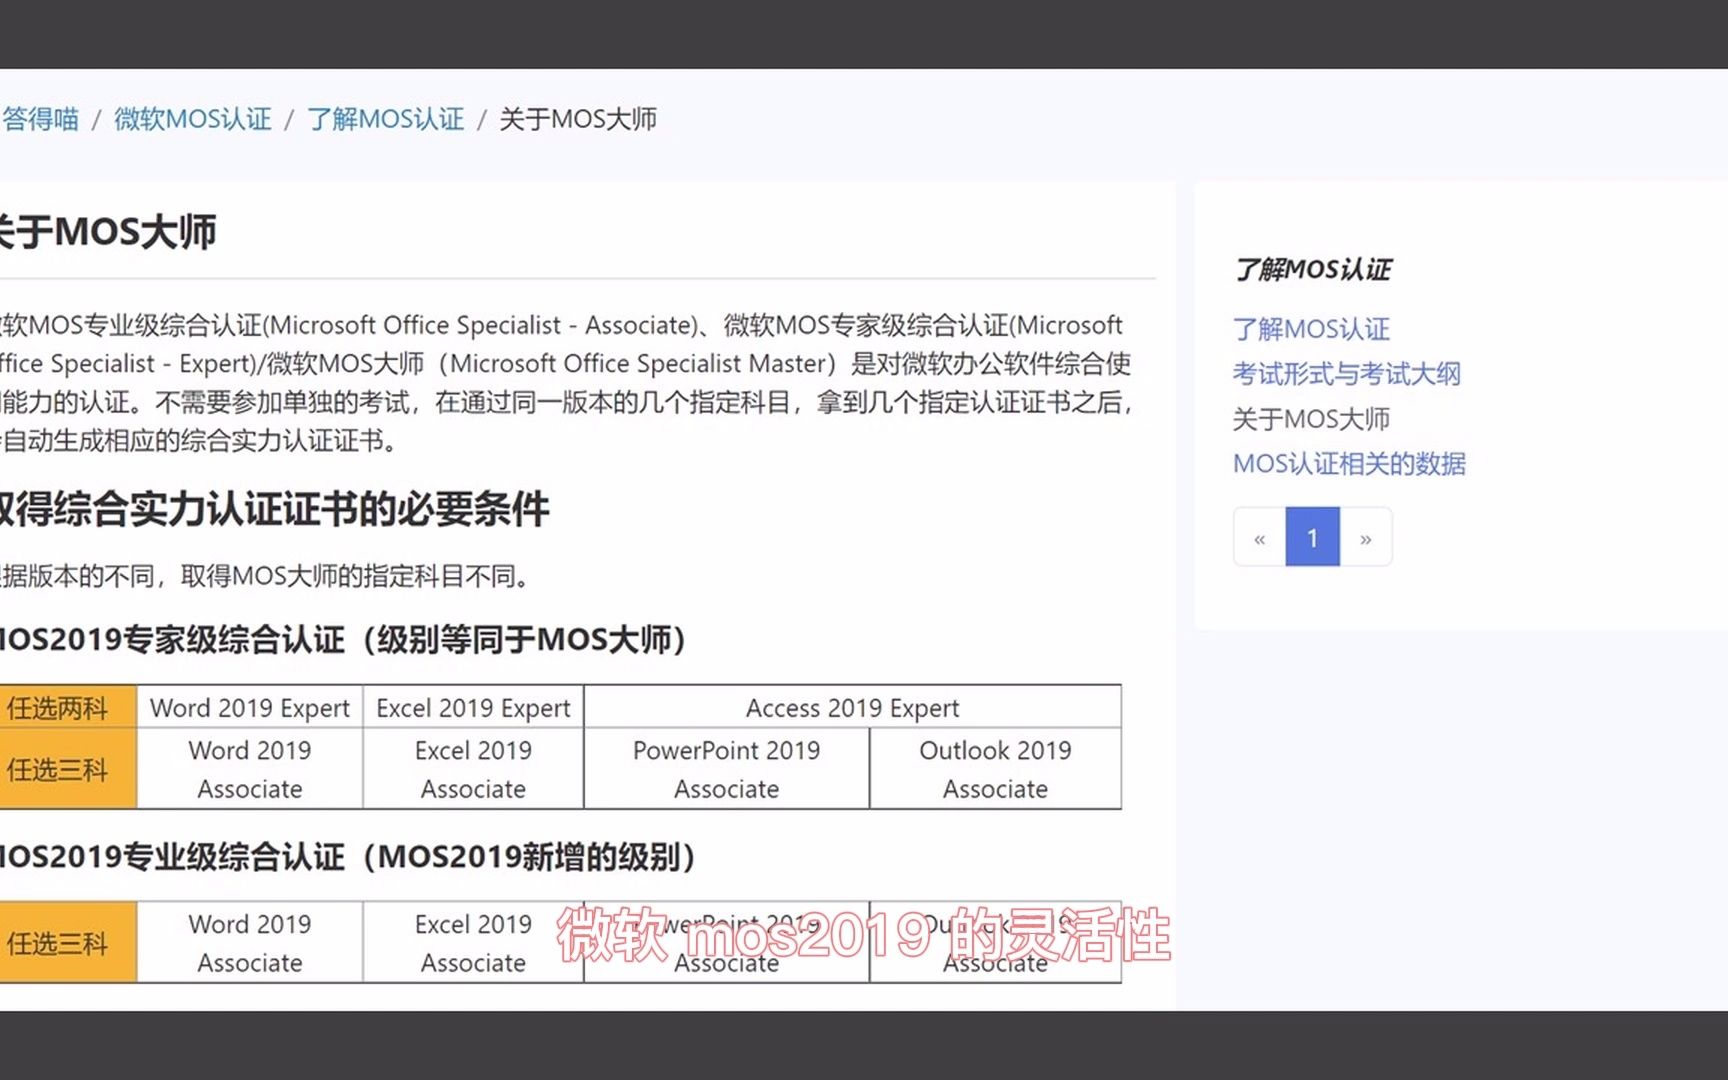Open the 答得喵 breadcrumb link
Image resolution: width=1728 pixels, height=1080 pixels.
(40, 119)
